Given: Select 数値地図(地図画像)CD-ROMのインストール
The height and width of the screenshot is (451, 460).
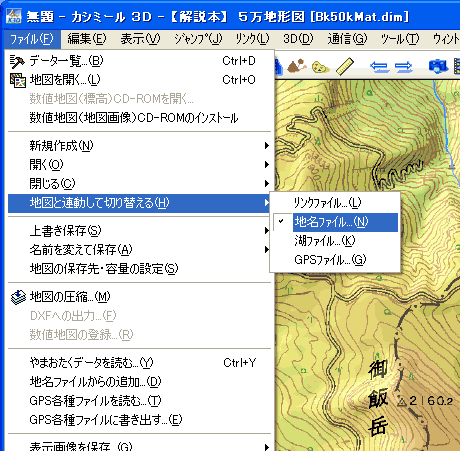Looking at the screenshot, I should coord(139,118).
